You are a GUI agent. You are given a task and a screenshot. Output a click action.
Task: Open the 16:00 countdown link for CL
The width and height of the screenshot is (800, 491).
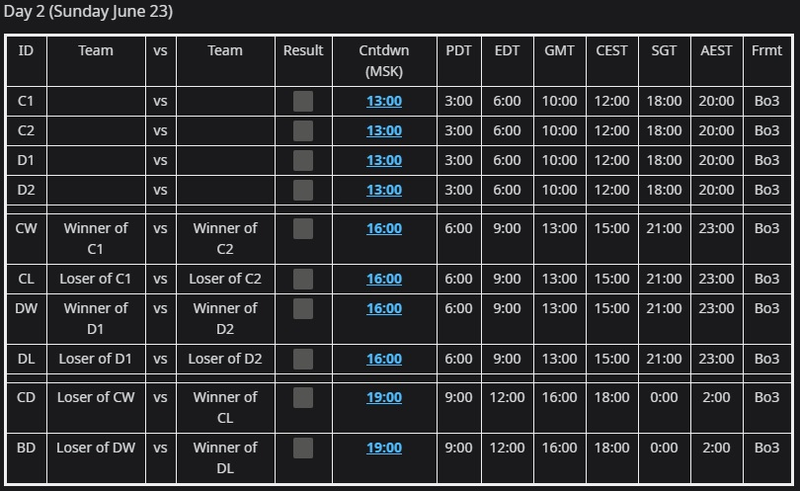(384, 279)
